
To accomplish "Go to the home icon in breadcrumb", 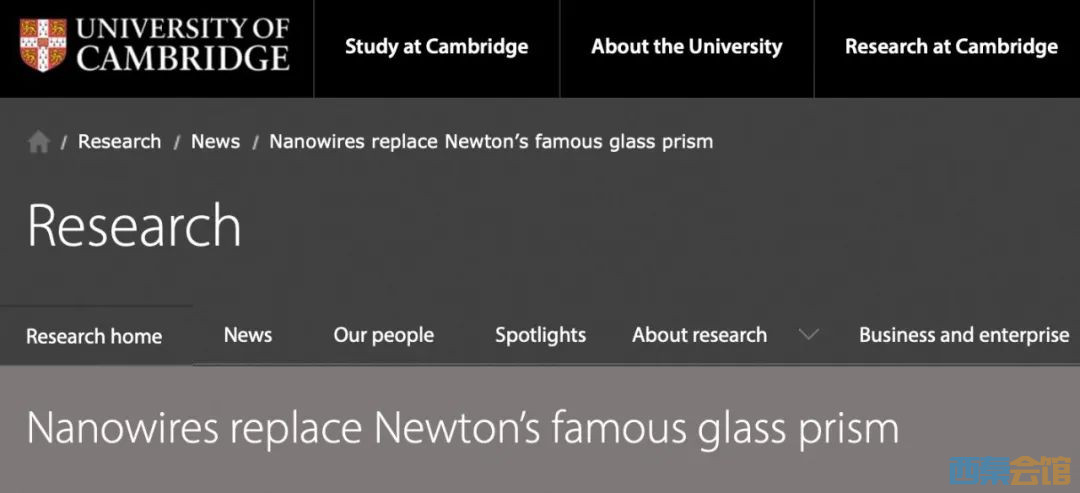I will tap(39, 142).
